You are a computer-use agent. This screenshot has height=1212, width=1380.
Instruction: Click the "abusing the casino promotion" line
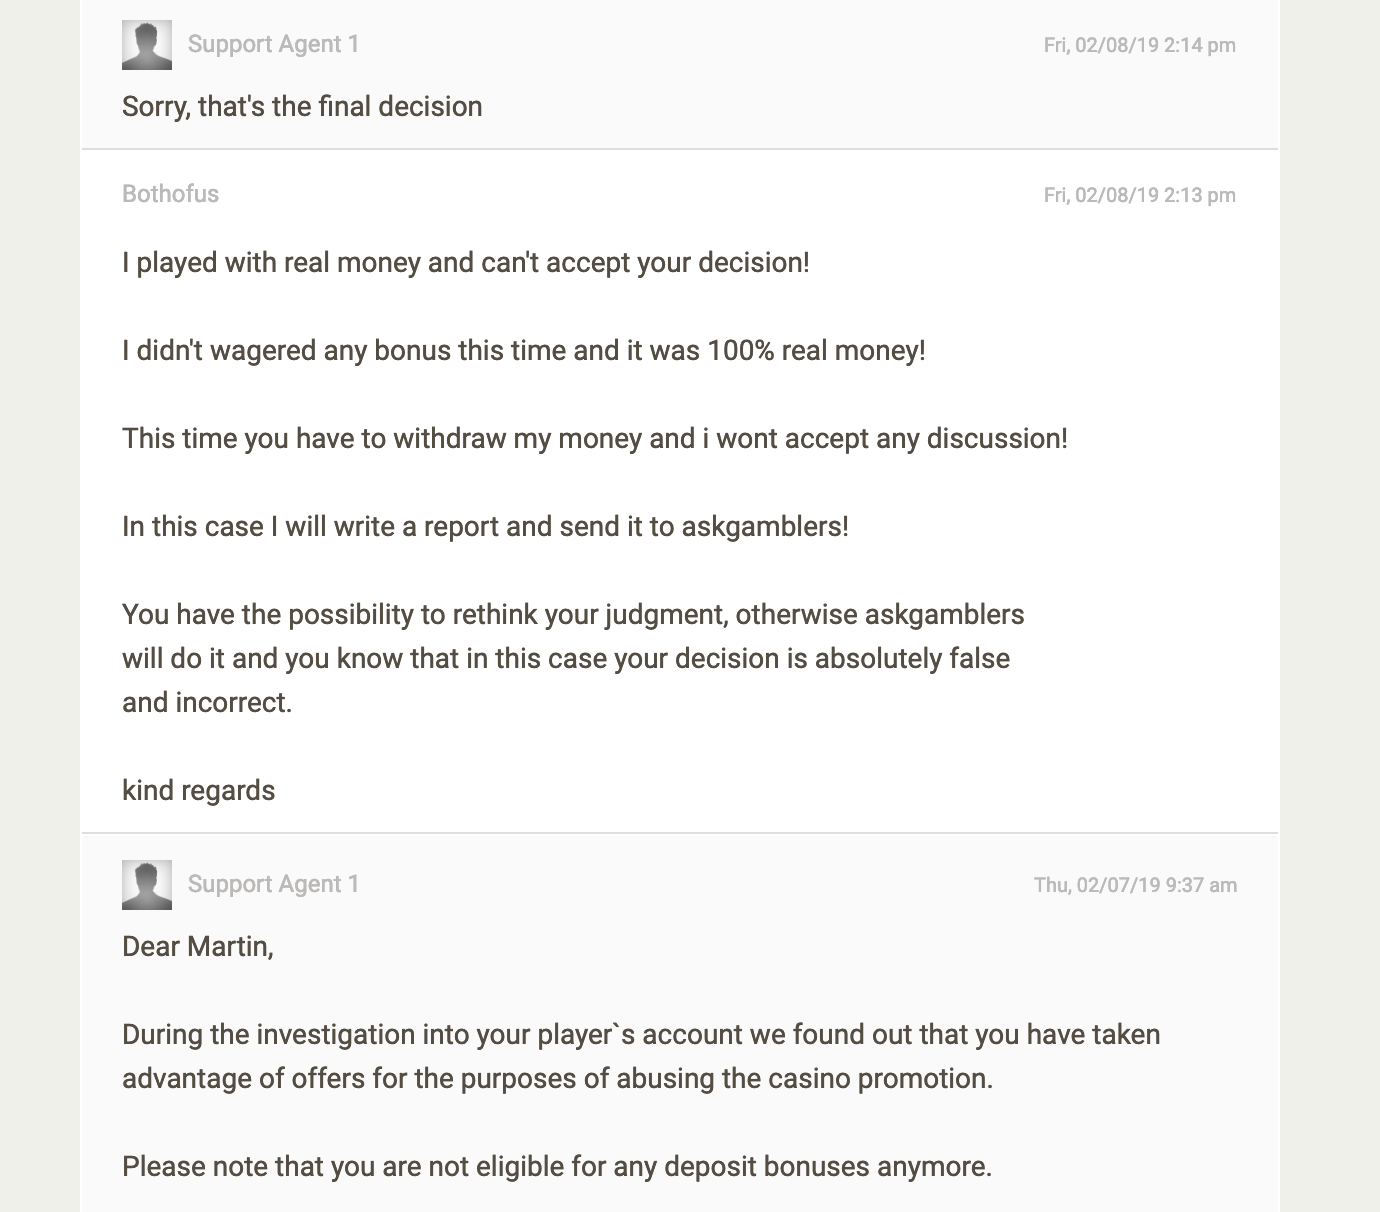click(557, 1078)
